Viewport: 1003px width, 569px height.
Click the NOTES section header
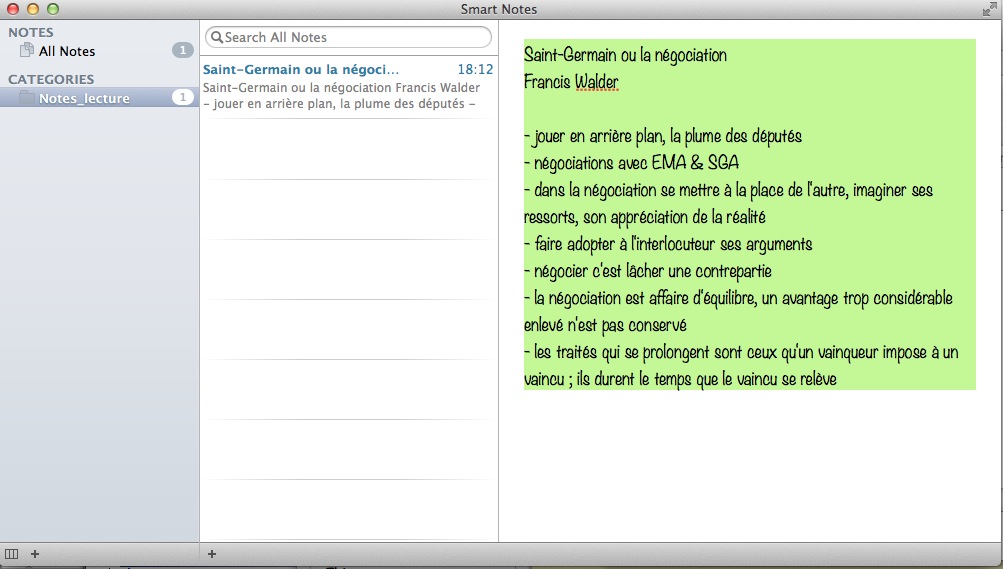(x=31, y=32)
